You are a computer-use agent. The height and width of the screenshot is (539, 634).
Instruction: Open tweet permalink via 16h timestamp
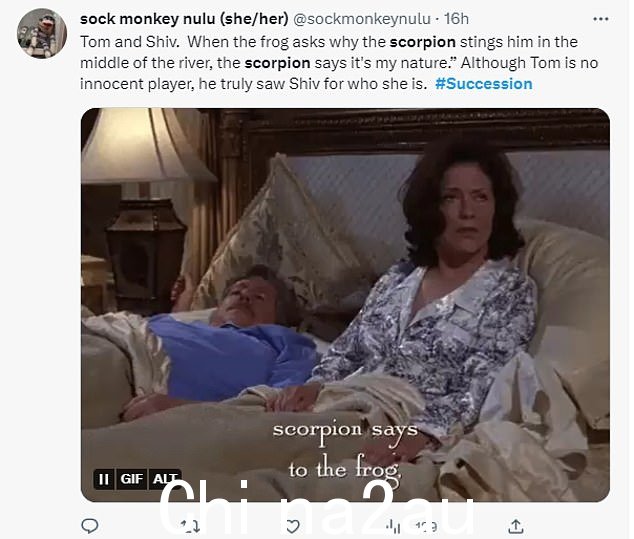[x=456, y=19]
